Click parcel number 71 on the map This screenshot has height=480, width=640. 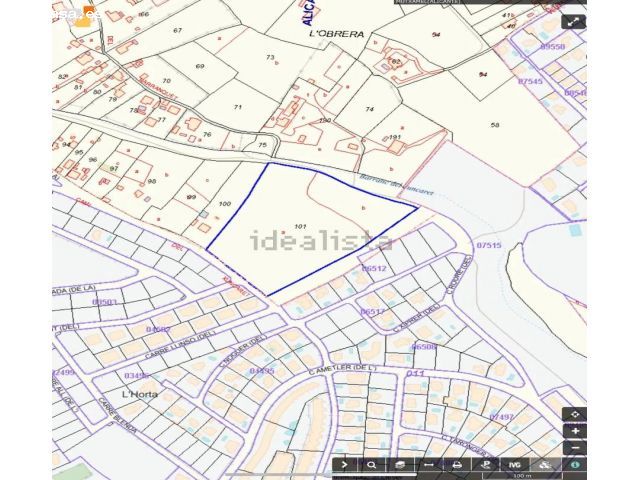point(238,107)
